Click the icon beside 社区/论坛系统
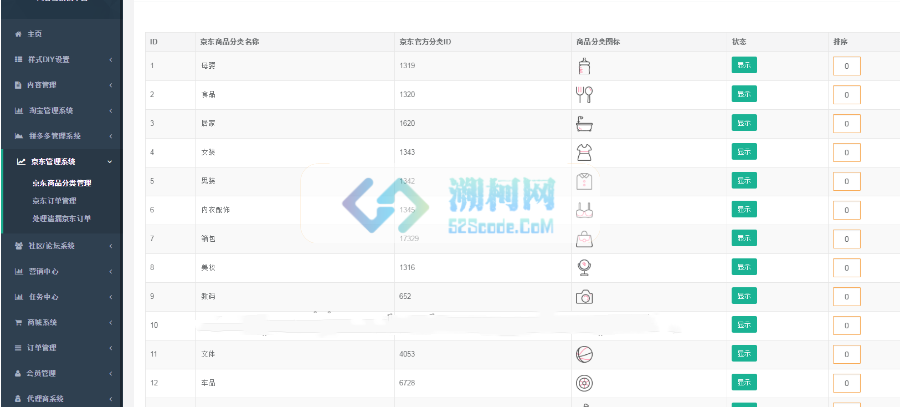 tap(18, 246)
